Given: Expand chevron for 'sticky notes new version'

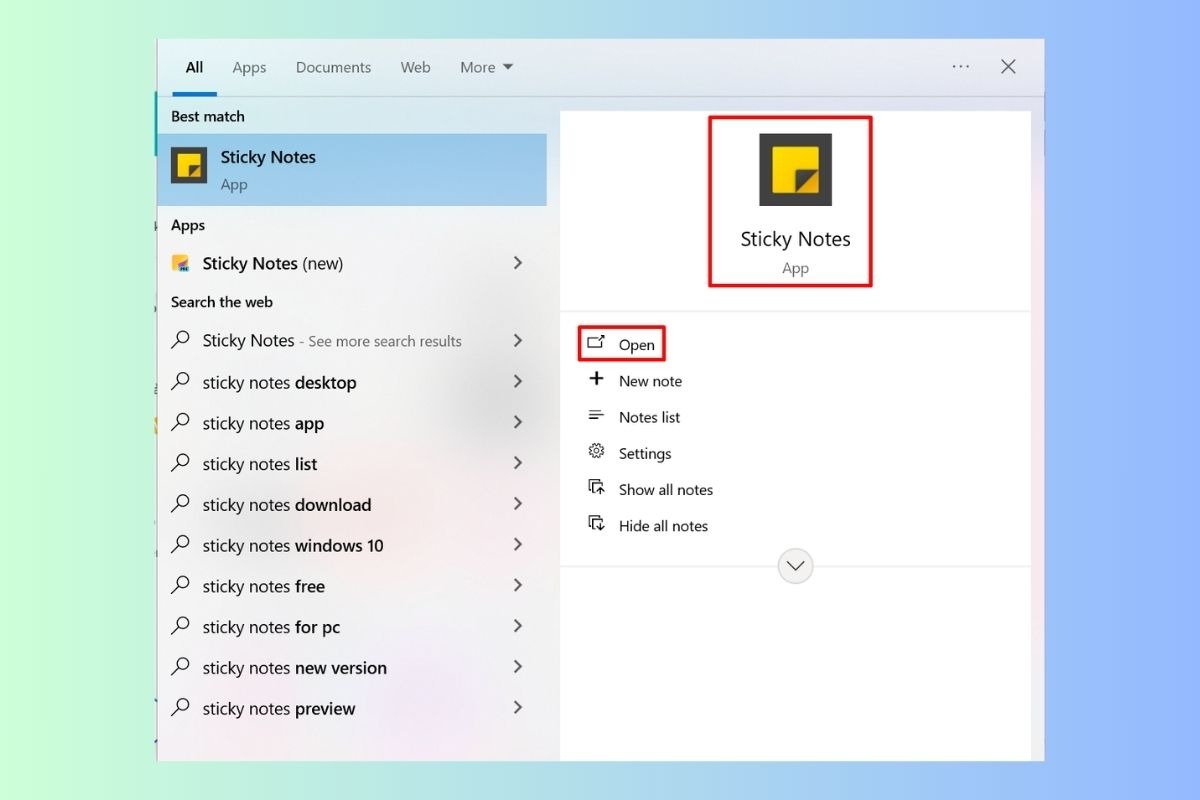Looking at the screenshot, I should [518, 667].
